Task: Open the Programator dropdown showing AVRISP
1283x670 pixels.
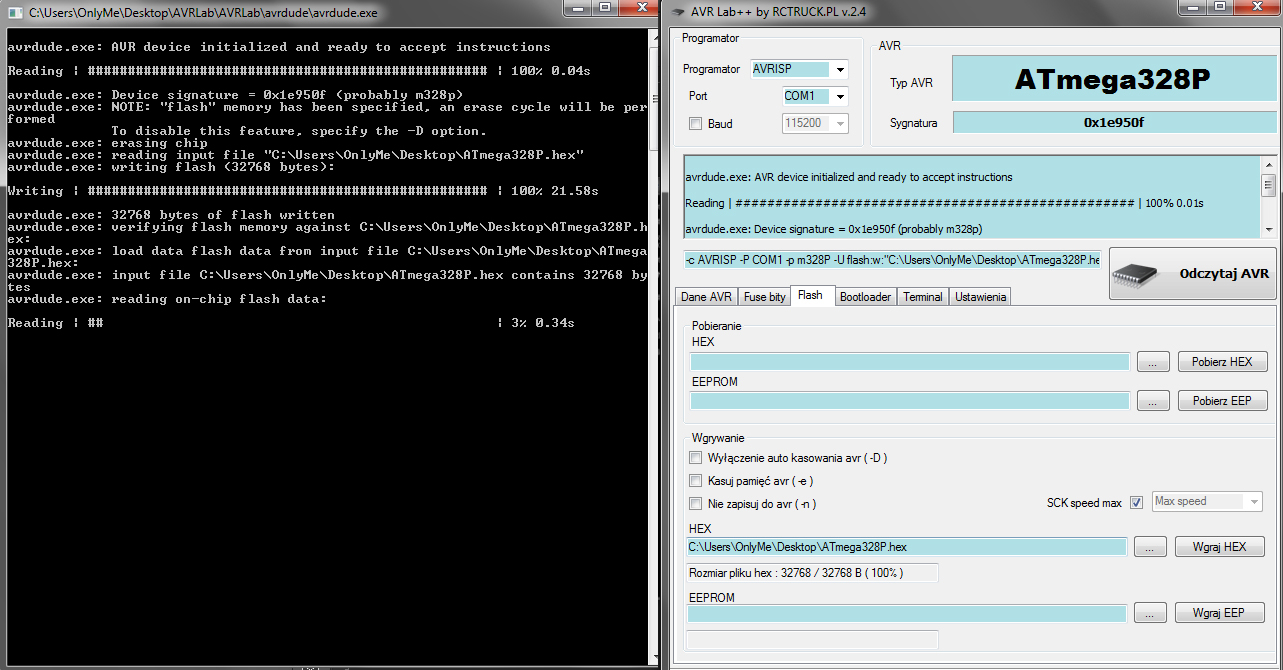Action: (x=799, y=69)
